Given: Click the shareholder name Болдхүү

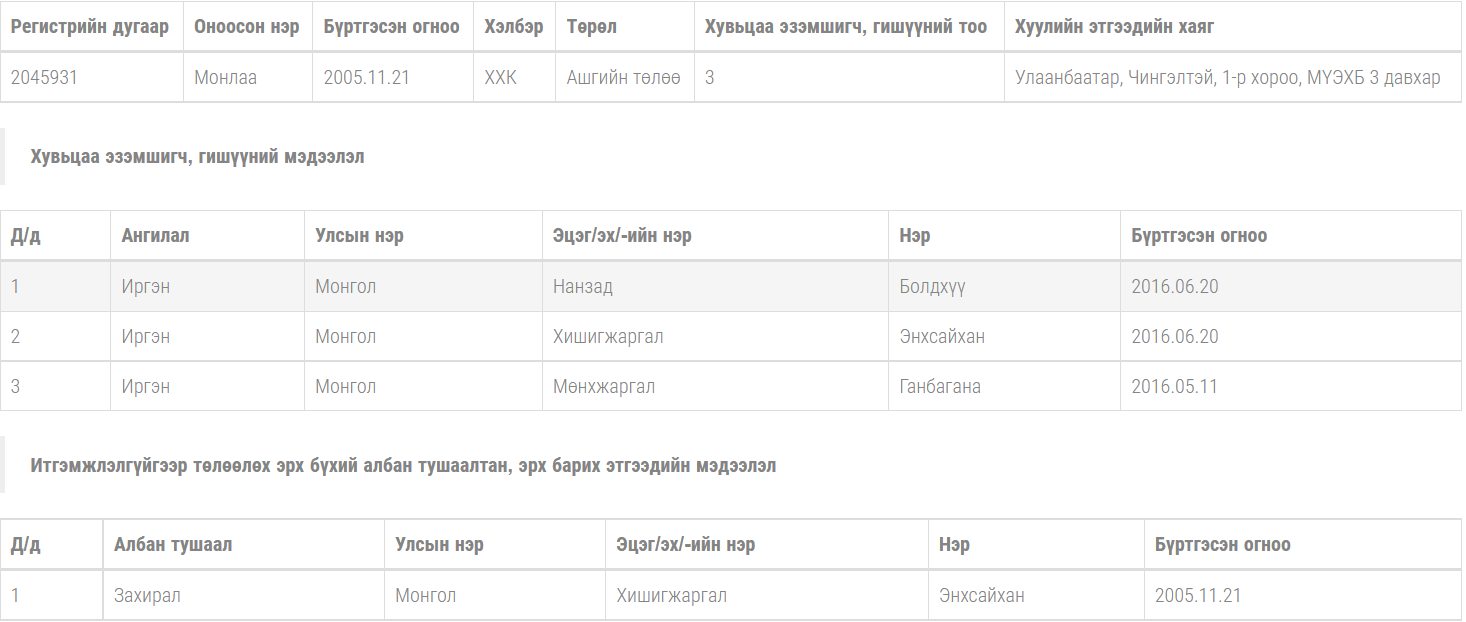Looking at the screenshot, I should pyautogui.click(x=932, y=287).
